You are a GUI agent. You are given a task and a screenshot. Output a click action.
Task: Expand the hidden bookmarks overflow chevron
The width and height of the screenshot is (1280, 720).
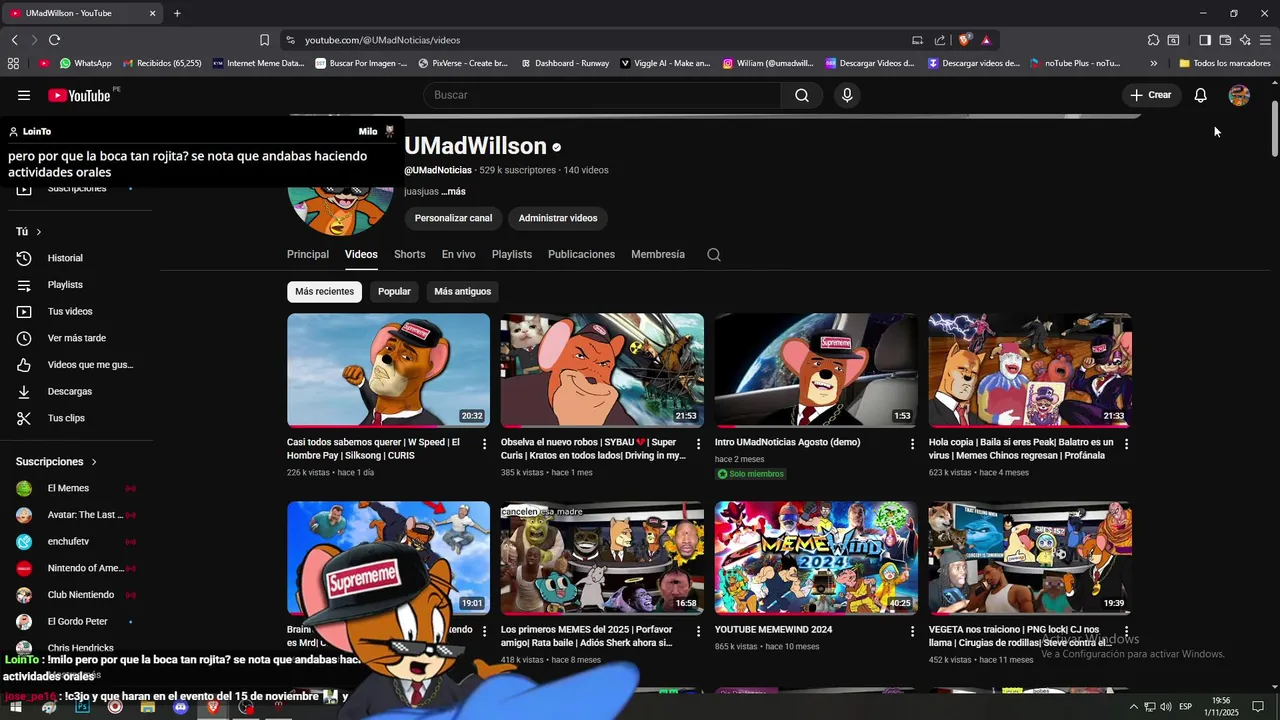pos(1153,63)
